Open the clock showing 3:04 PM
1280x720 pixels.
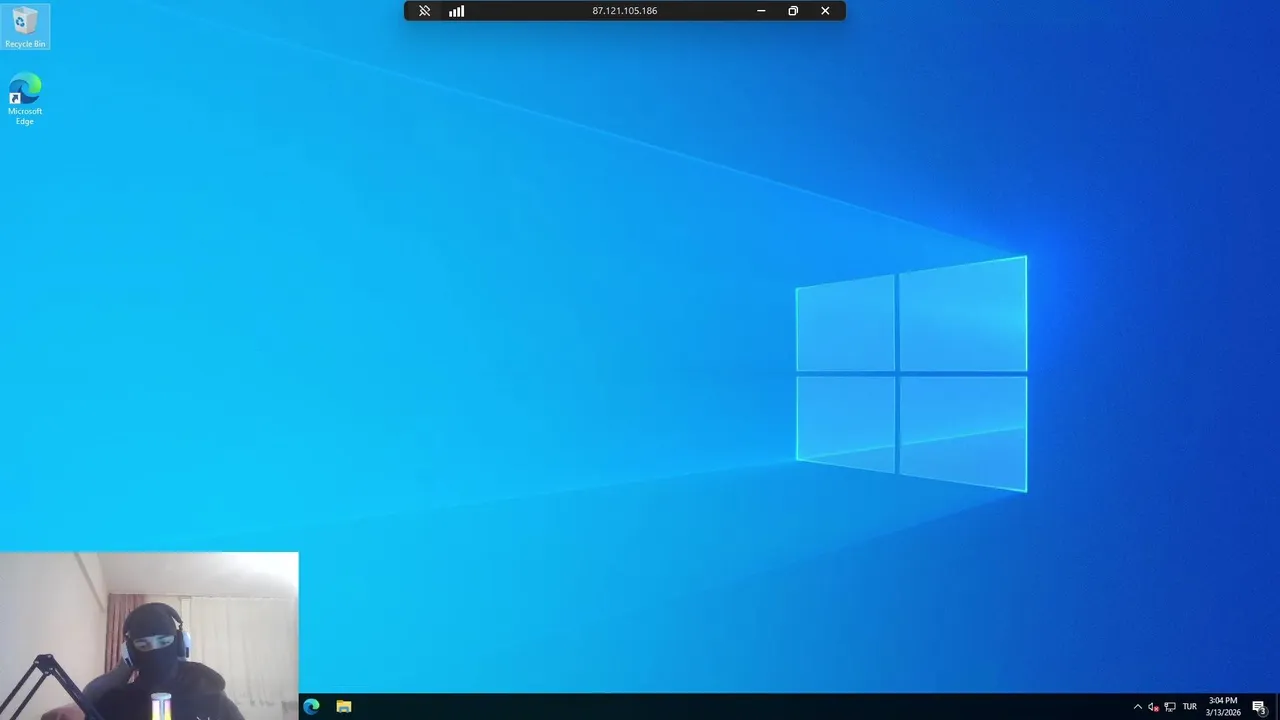tap(1223, 707)
